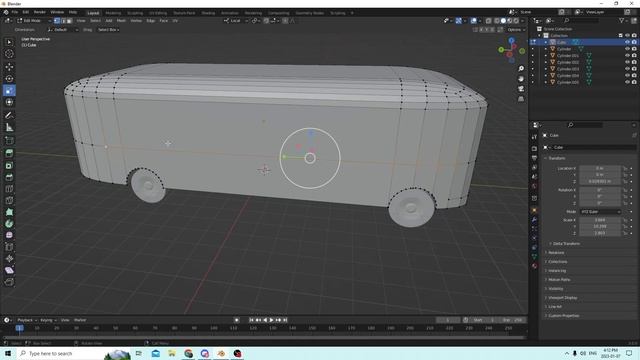Open the Vertex menu in viewport header
Viewport: 640px width, 360px height.
click(136, 20)
